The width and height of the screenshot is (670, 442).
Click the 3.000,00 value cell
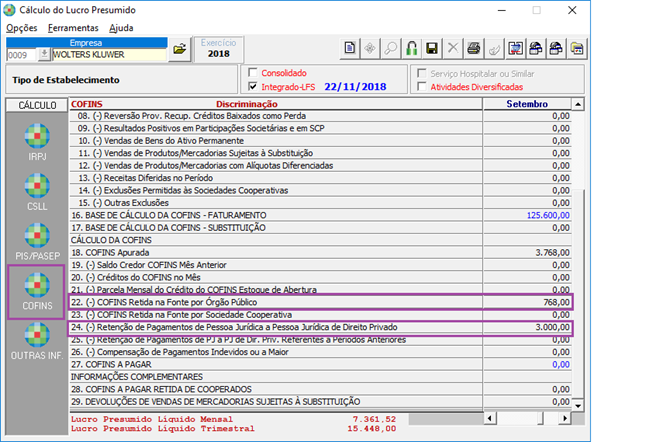(527, 327)
